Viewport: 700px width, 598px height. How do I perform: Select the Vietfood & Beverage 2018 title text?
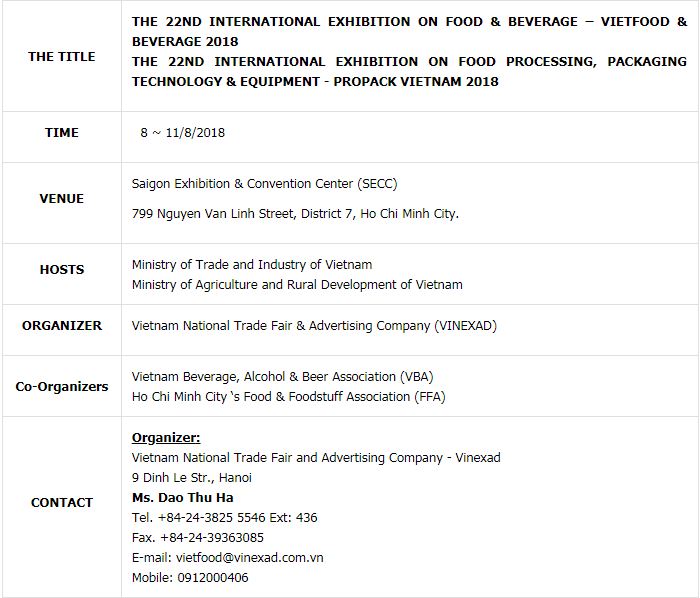pos(409,32)
